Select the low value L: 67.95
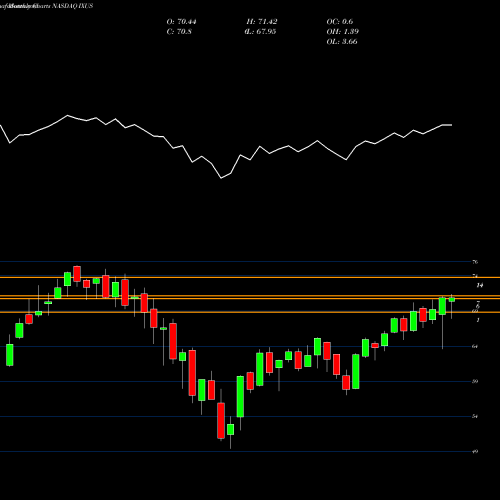Viewport: 500px width, 500px height. click(261, 32)
